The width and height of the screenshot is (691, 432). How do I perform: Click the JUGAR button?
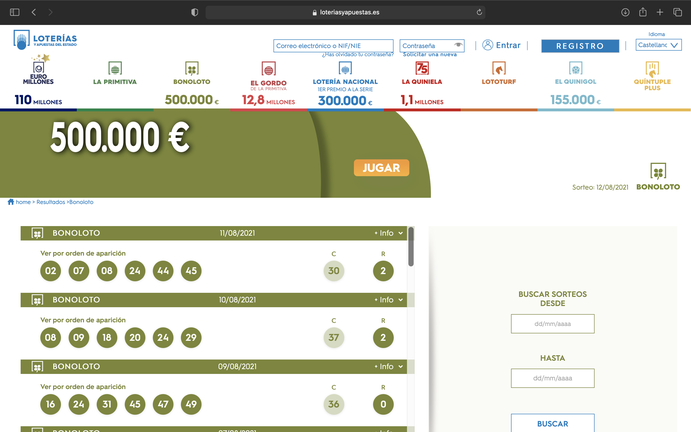coord(381,168)
